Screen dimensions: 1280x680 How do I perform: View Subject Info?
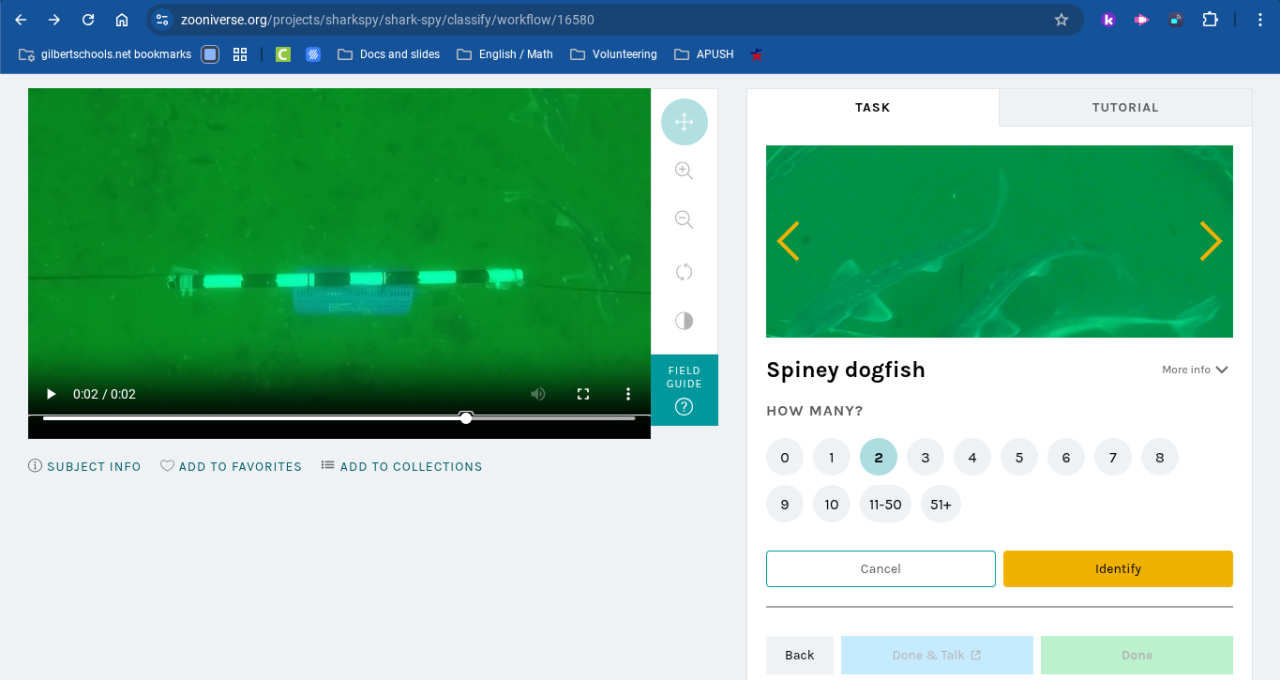pos(85,466)
